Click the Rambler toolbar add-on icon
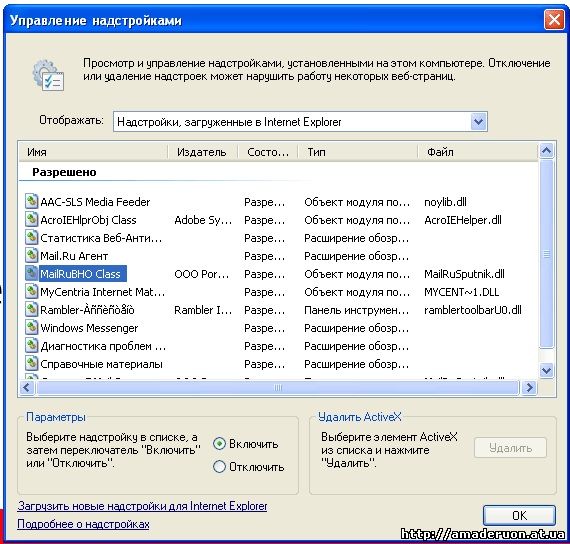This screenshot has width=570, height=544. point(32,309)
